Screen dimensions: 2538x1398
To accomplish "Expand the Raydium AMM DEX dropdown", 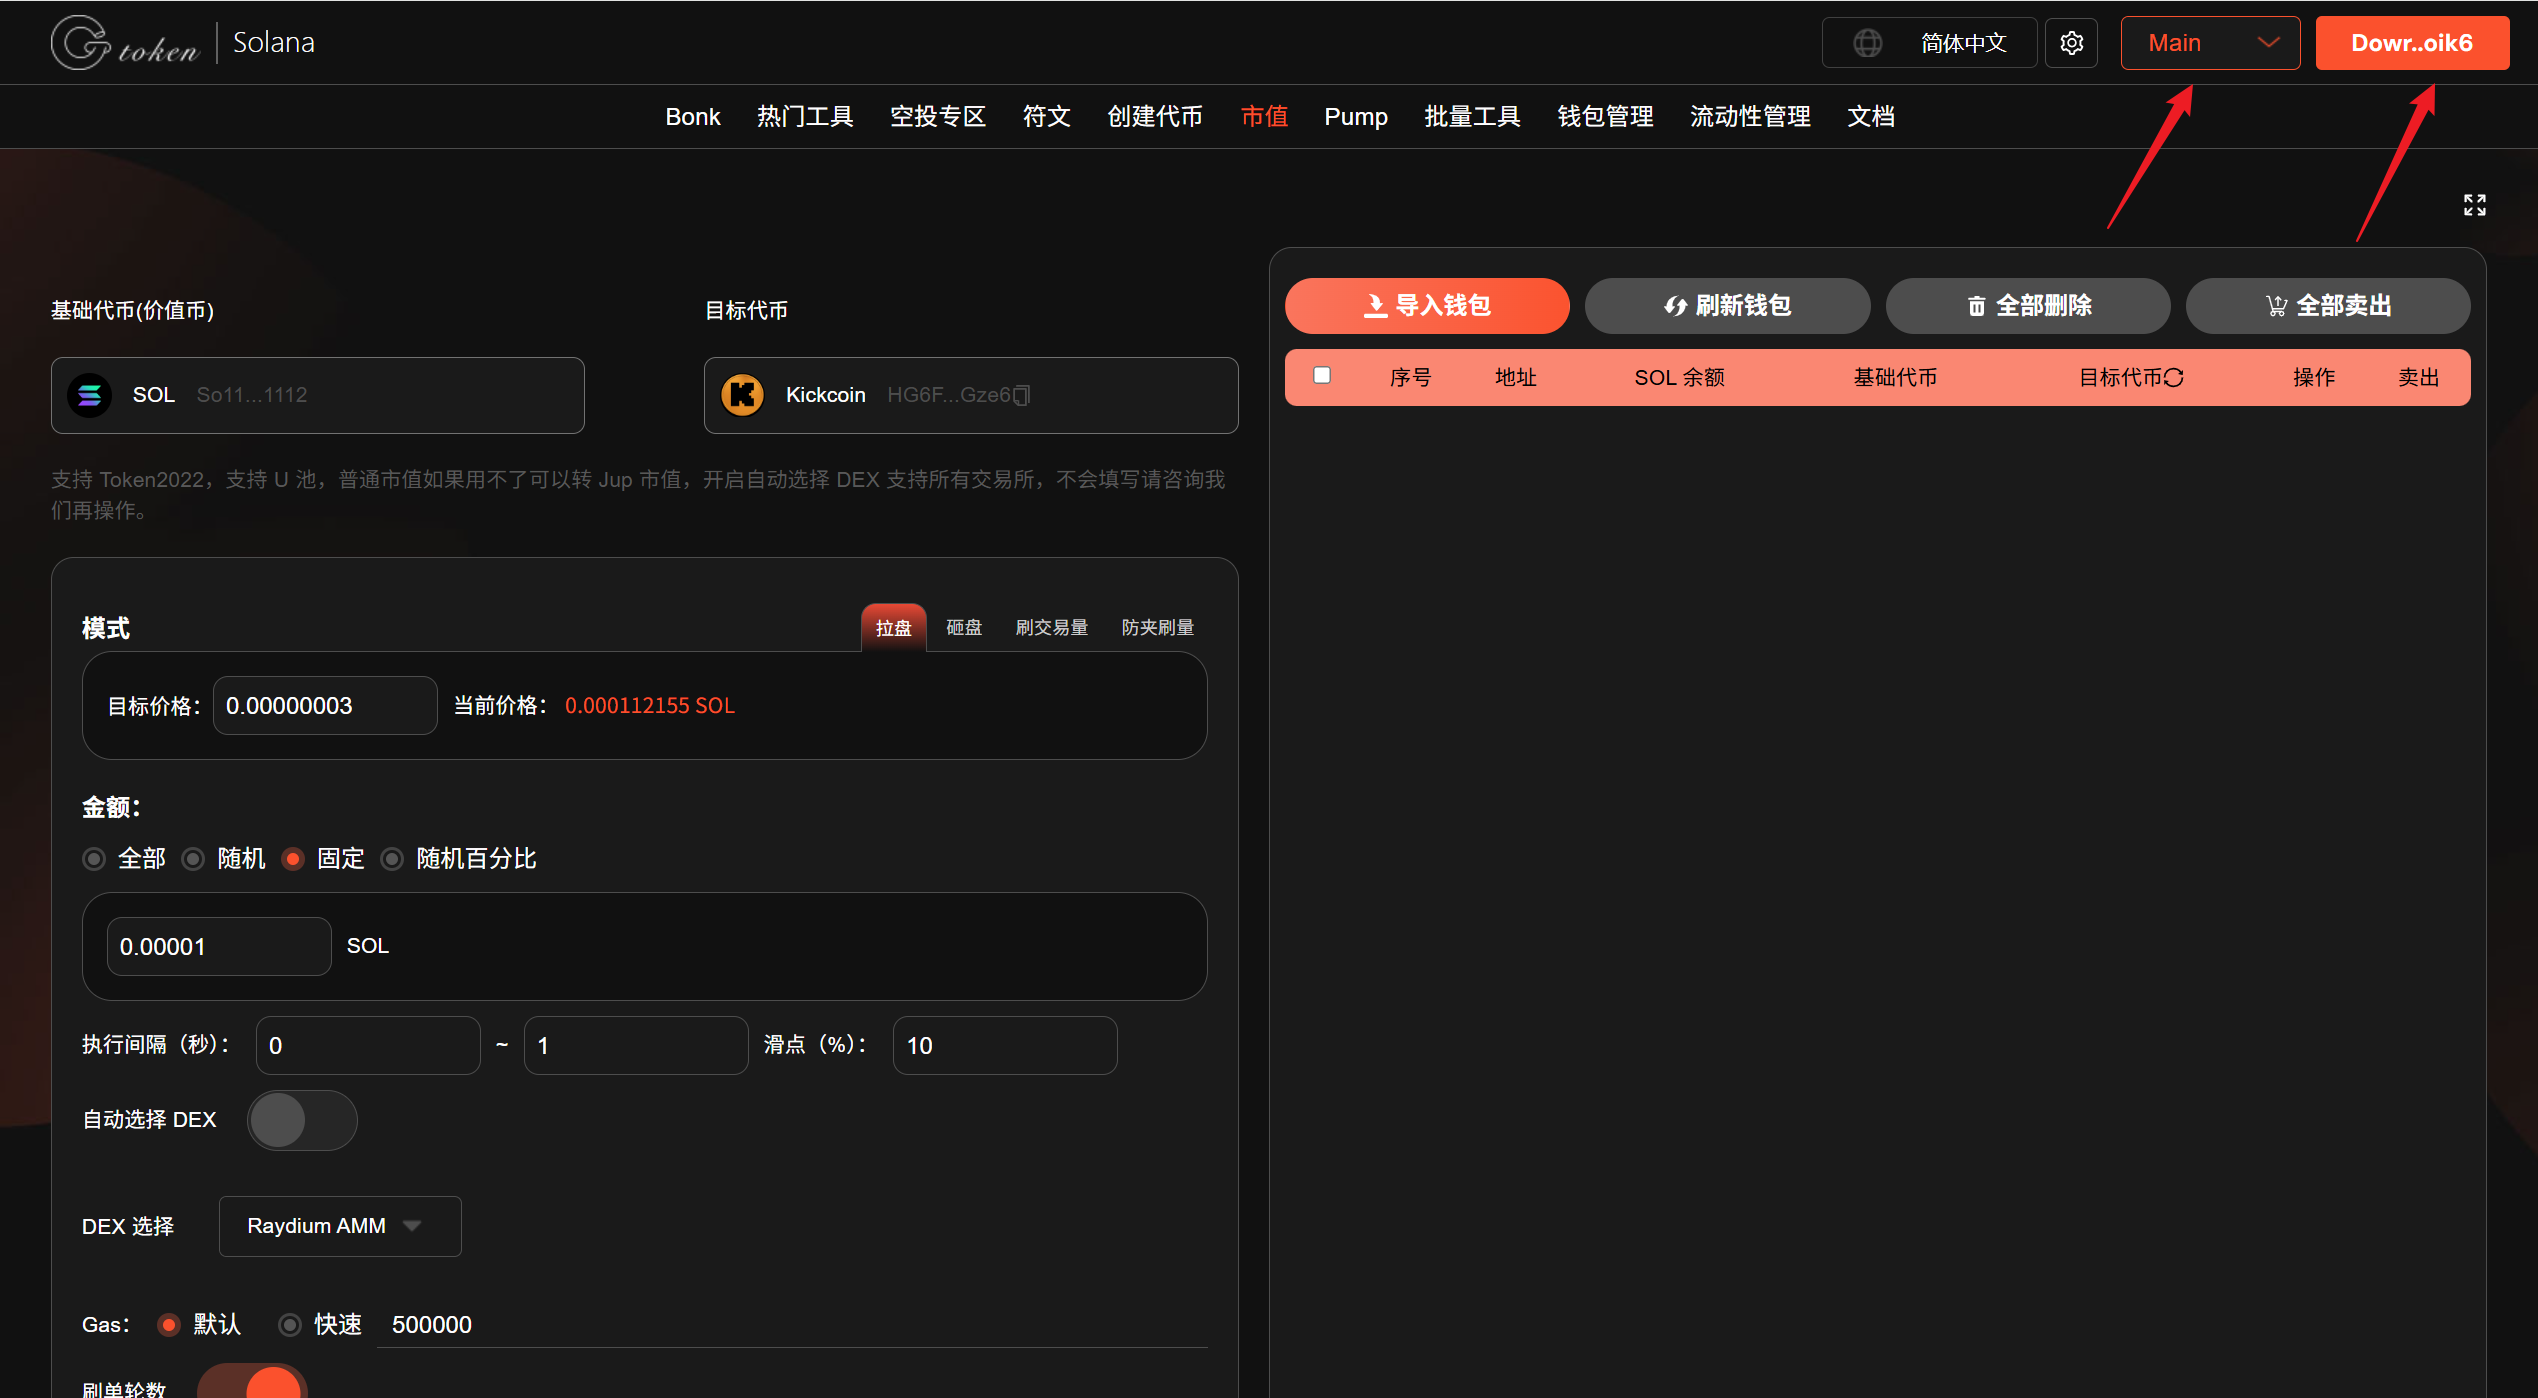I will [x=339, y=1226].
